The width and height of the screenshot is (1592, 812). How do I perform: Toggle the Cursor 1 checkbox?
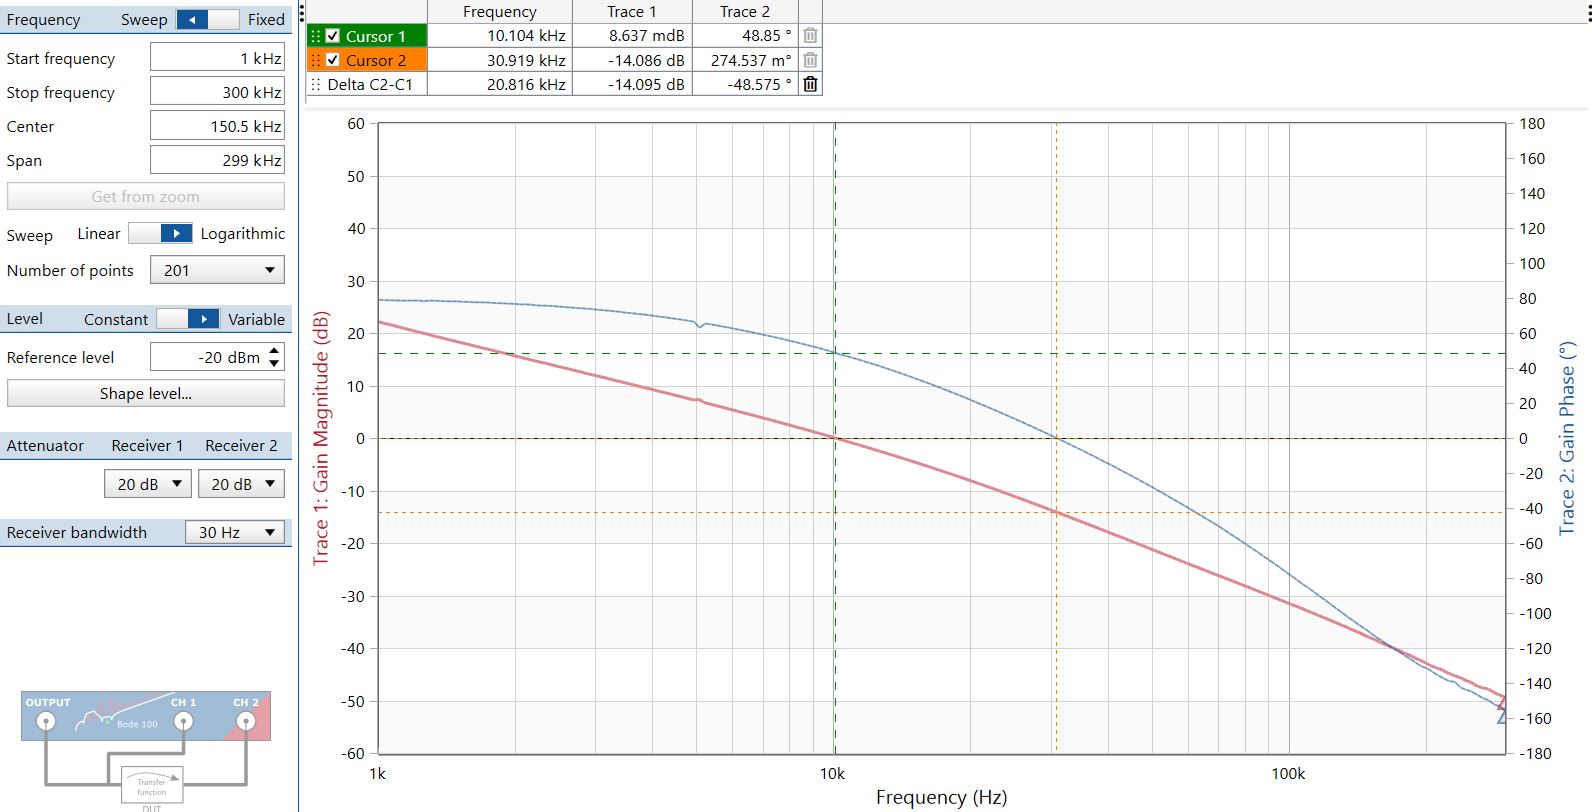click(x=333, y=36)
